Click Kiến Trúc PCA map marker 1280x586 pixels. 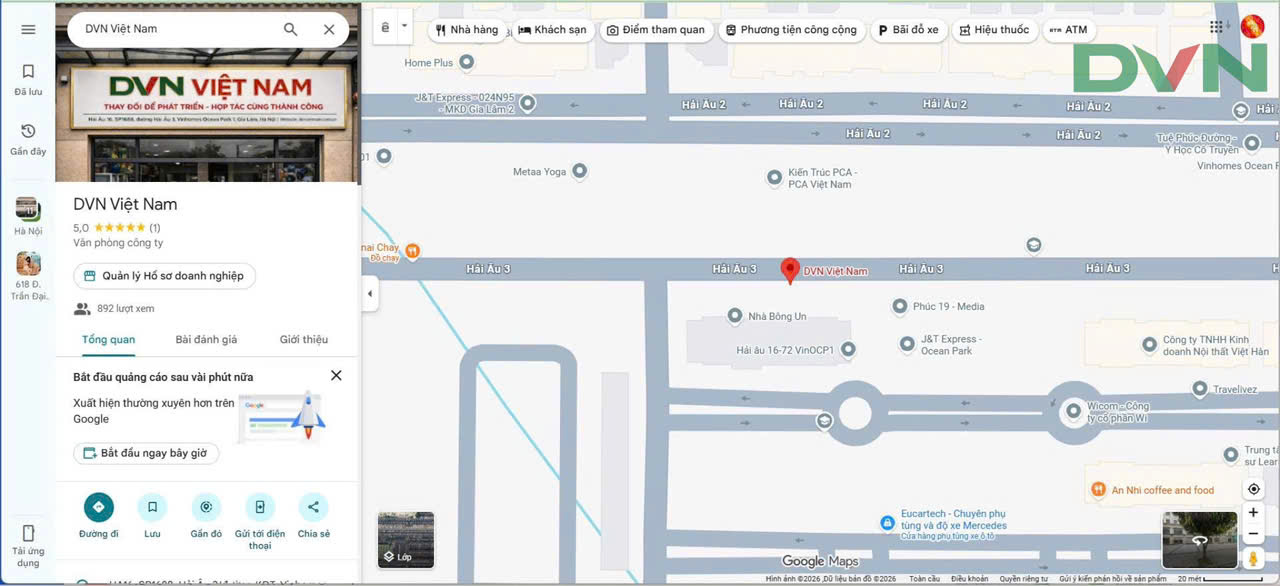(x=774, y=178)
